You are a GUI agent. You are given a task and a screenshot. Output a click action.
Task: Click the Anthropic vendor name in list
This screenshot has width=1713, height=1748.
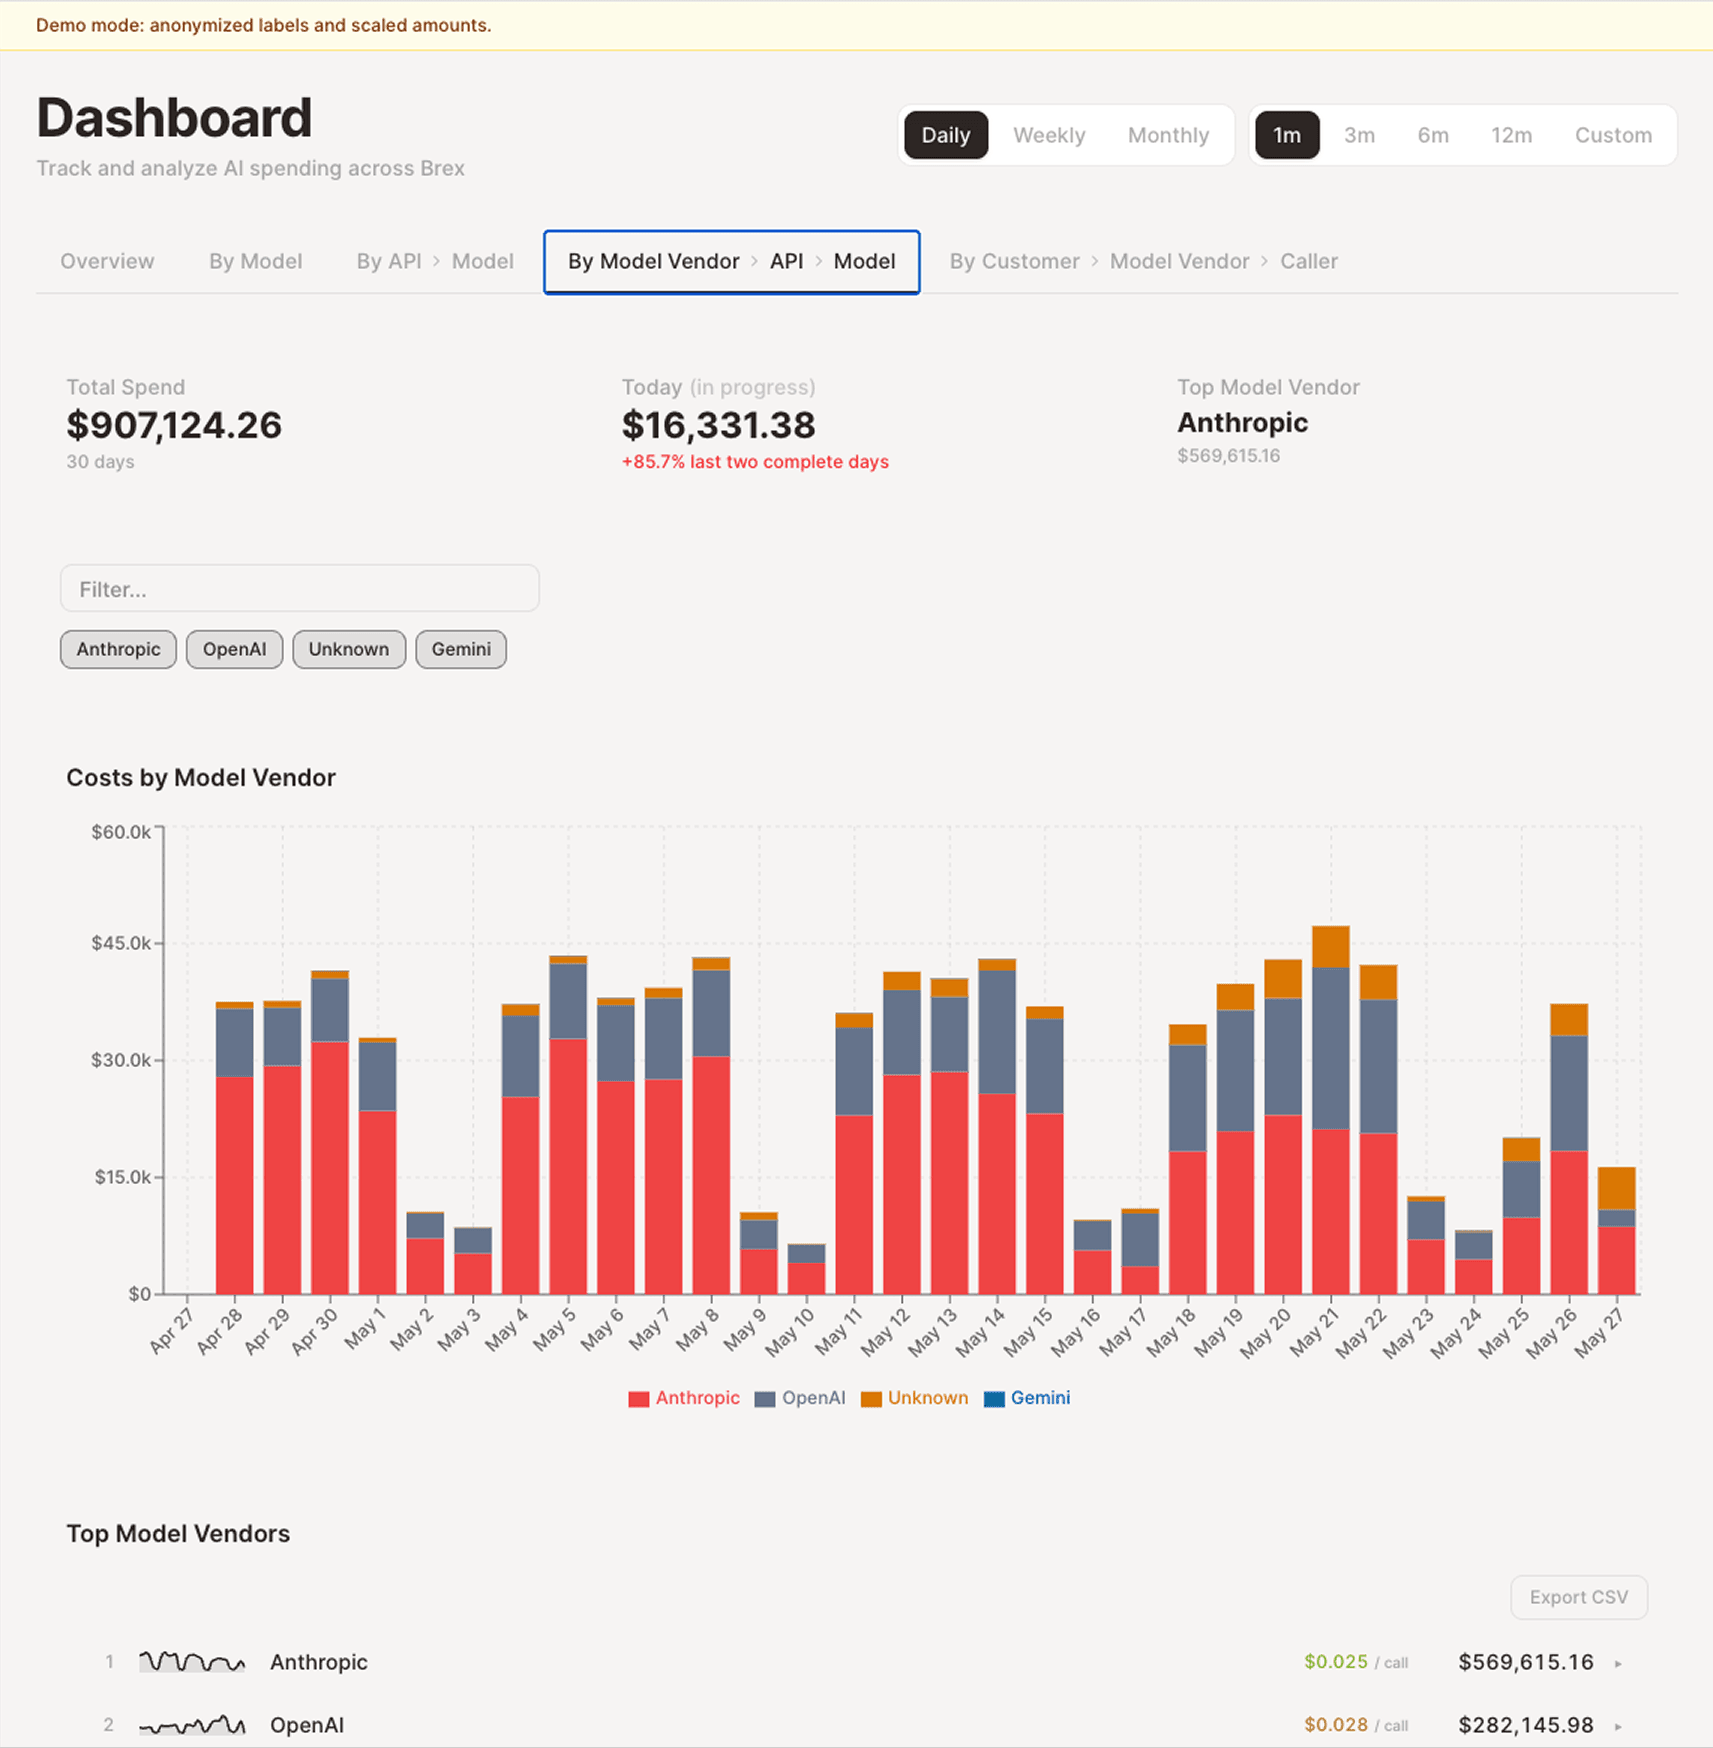click(319, 1662)
